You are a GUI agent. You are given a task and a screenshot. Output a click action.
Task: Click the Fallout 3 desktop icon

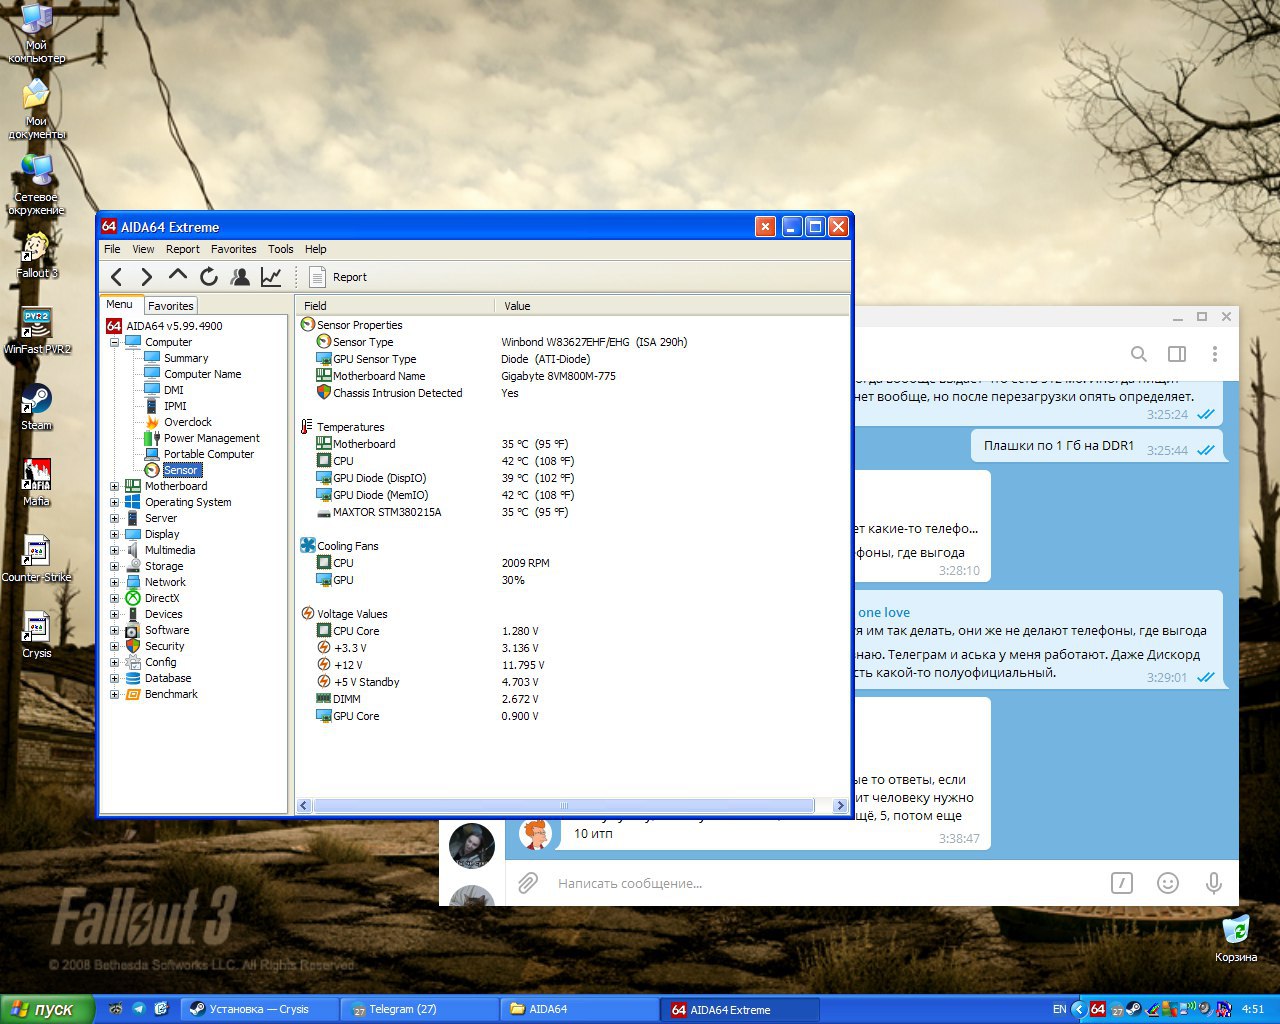tap(37, 255)
